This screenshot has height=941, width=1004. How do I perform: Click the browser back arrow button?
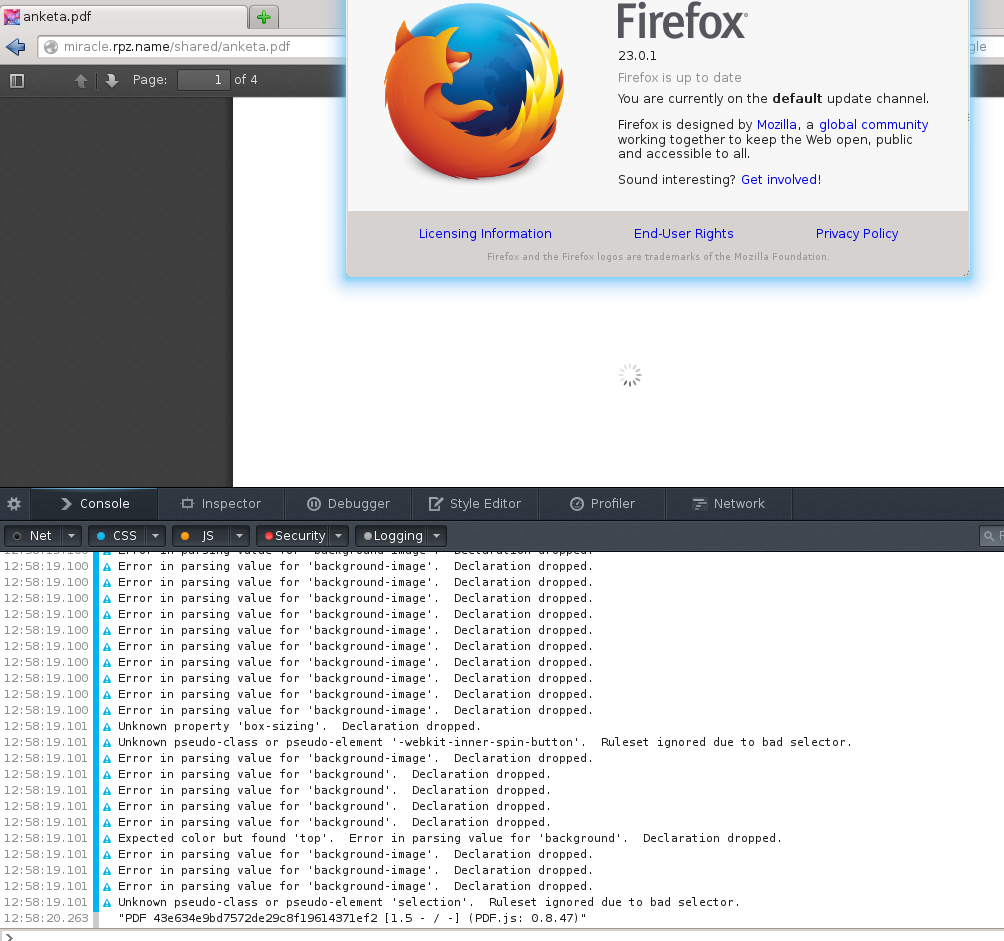[x=16, y=47]
